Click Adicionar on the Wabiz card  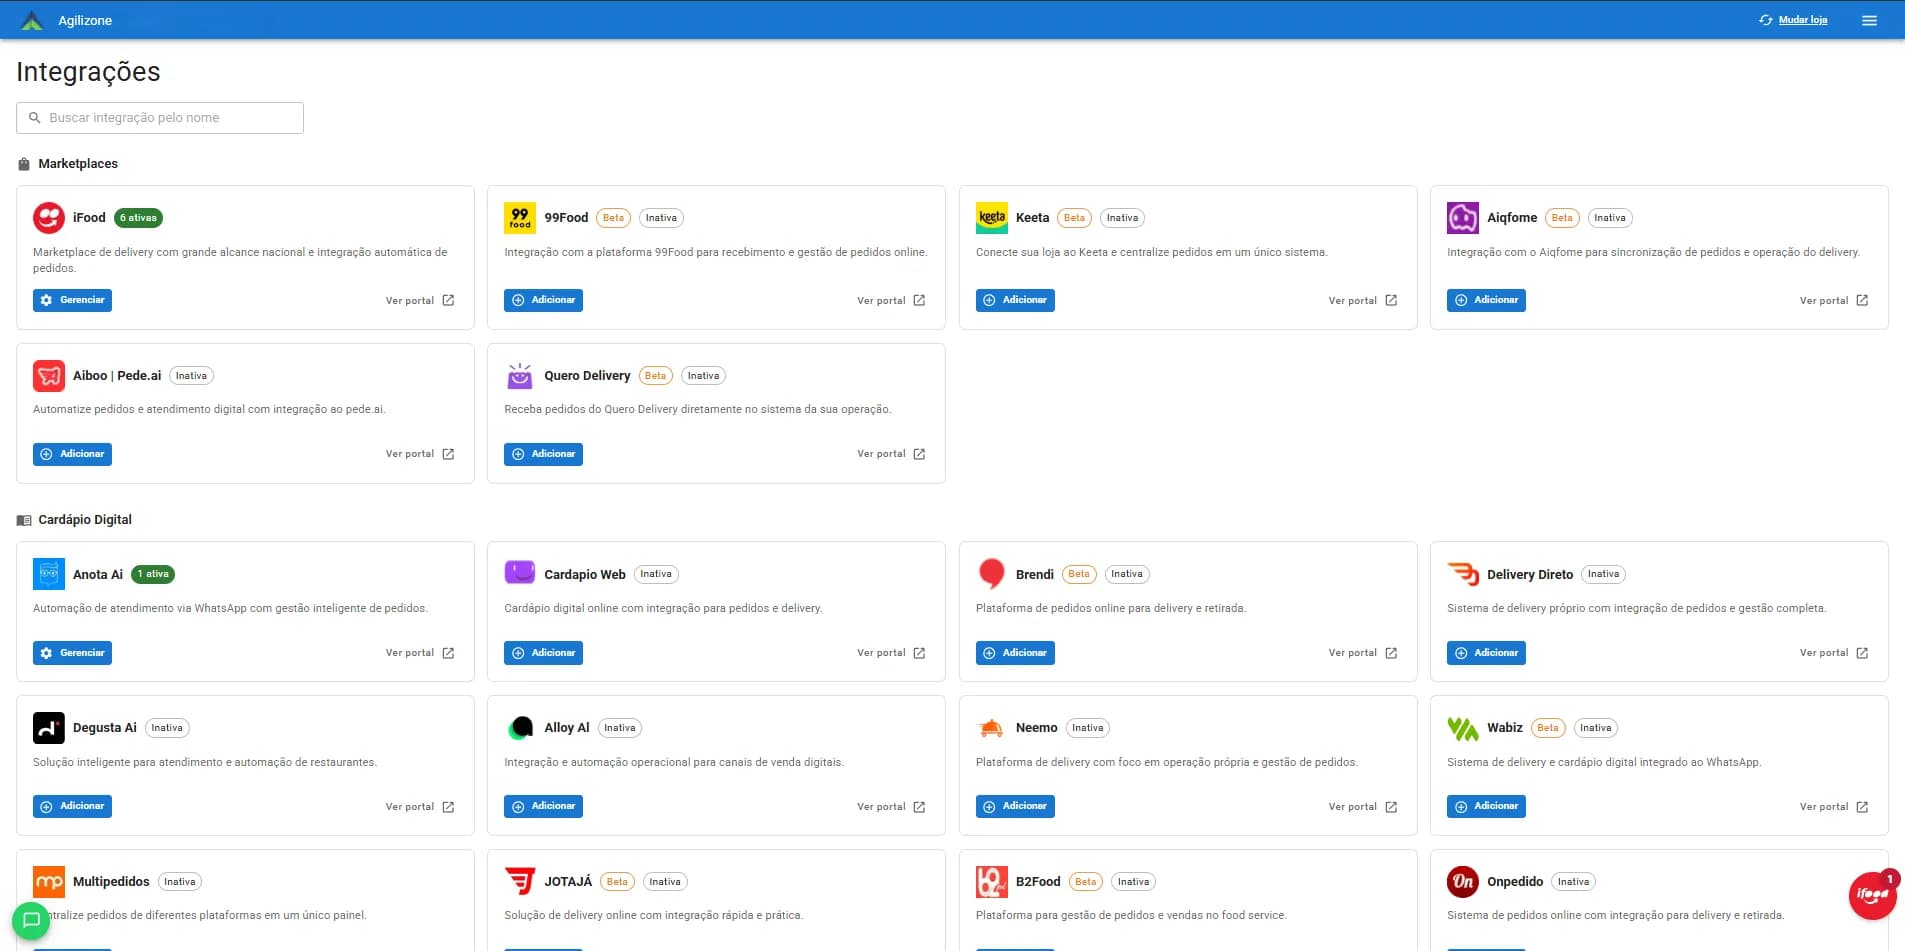pos(1486,806)
